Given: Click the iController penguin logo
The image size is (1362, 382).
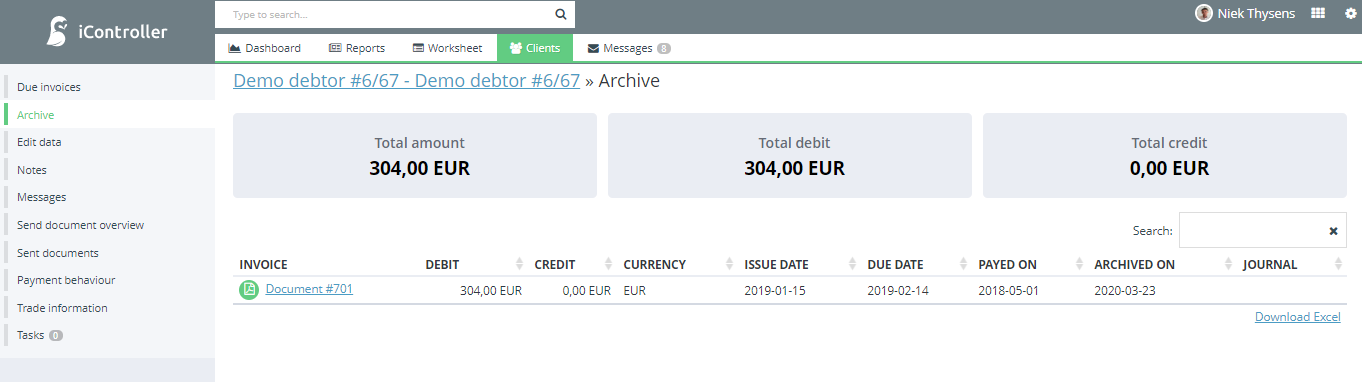Looking at the screenshot, I should [x=58, y=32].
